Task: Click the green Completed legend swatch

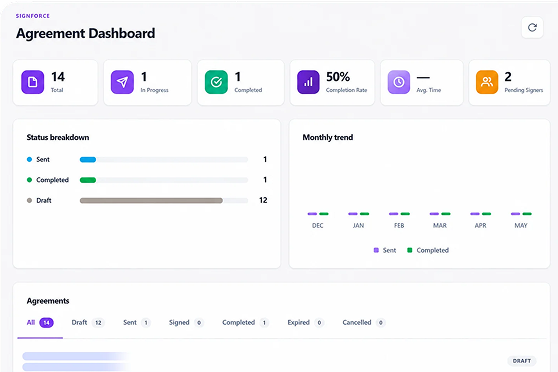Action: 410,250
